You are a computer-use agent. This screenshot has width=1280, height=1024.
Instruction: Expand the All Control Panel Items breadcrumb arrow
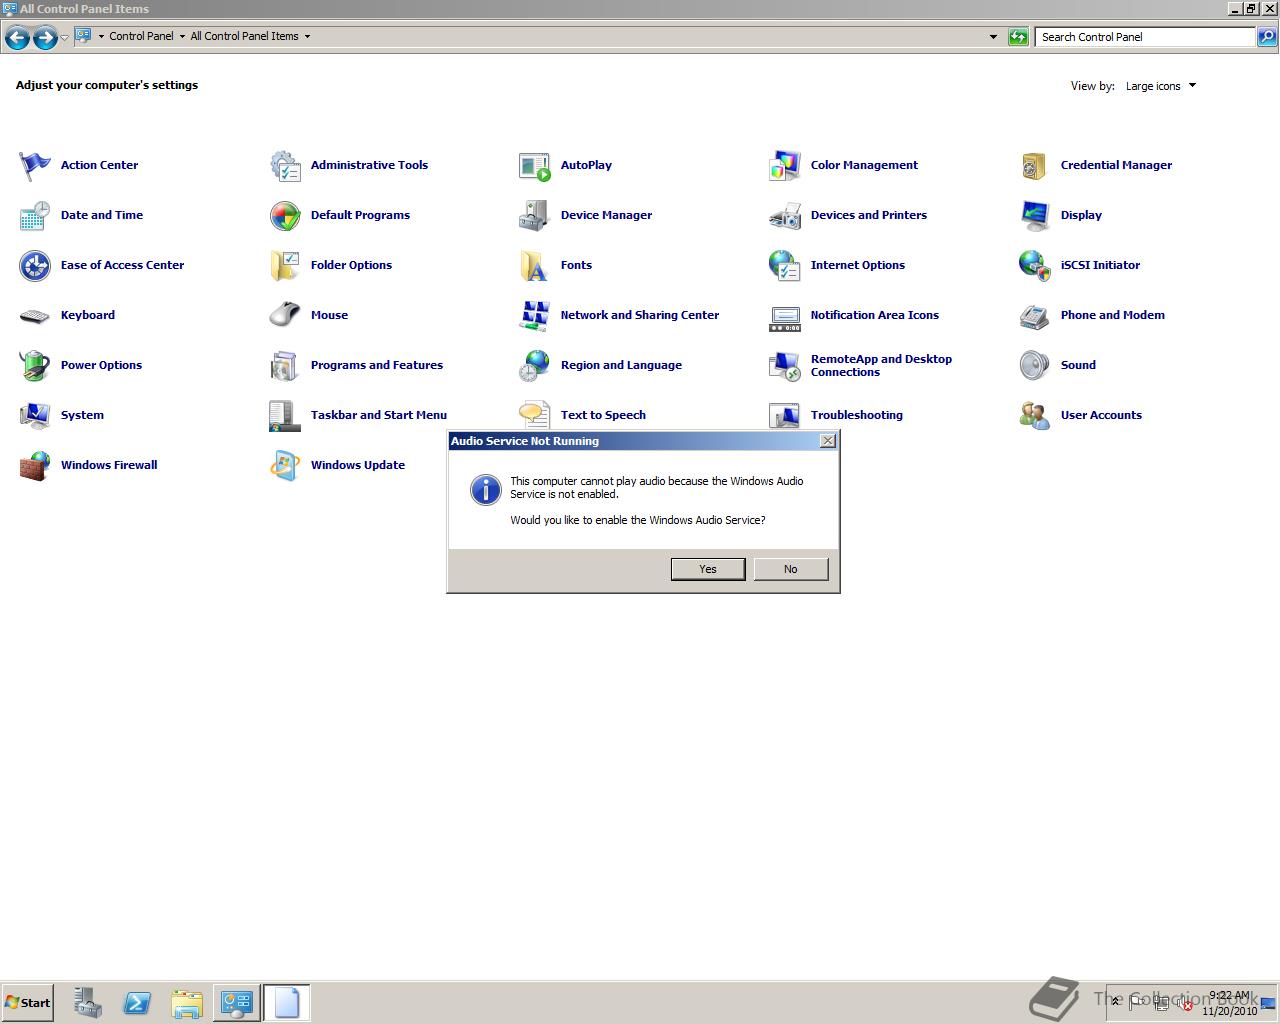307,36
